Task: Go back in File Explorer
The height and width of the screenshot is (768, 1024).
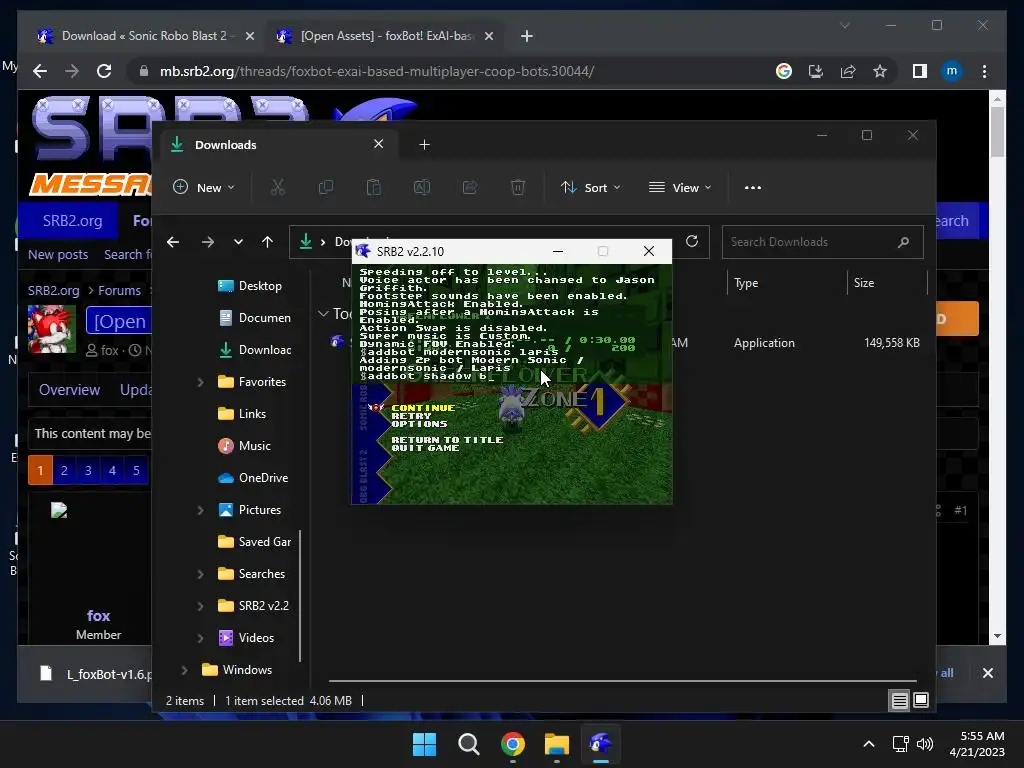Action: point(173,242)
